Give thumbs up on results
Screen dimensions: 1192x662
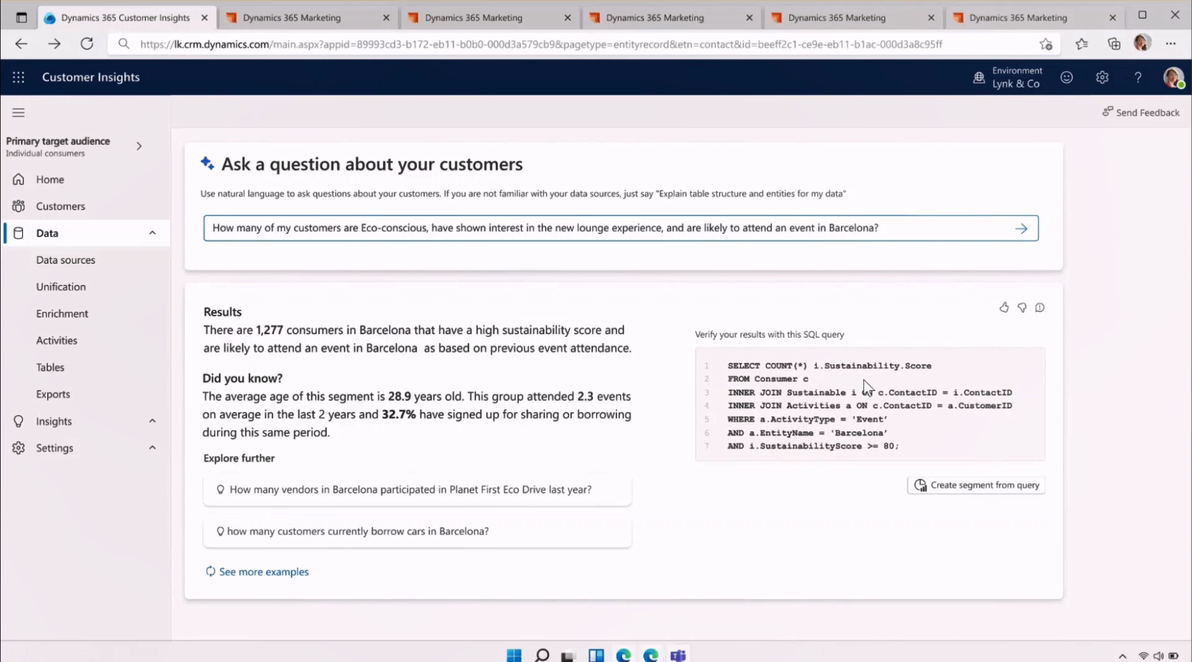coord(1004,308)
